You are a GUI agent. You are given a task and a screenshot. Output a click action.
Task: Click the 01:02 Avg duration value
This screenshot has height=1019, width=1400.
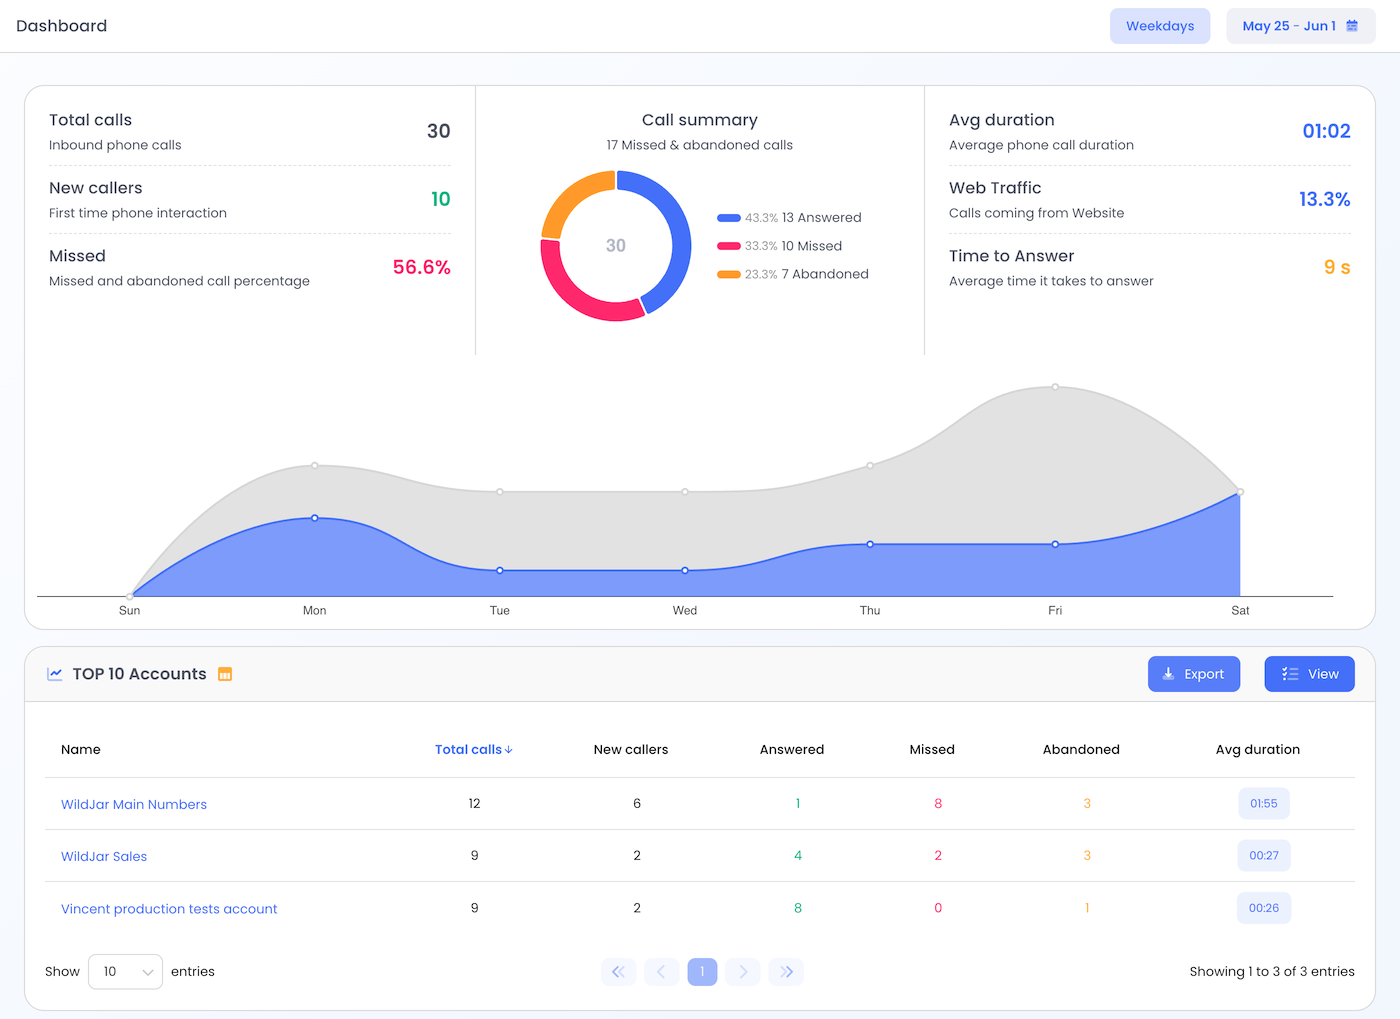[1326, 131]
